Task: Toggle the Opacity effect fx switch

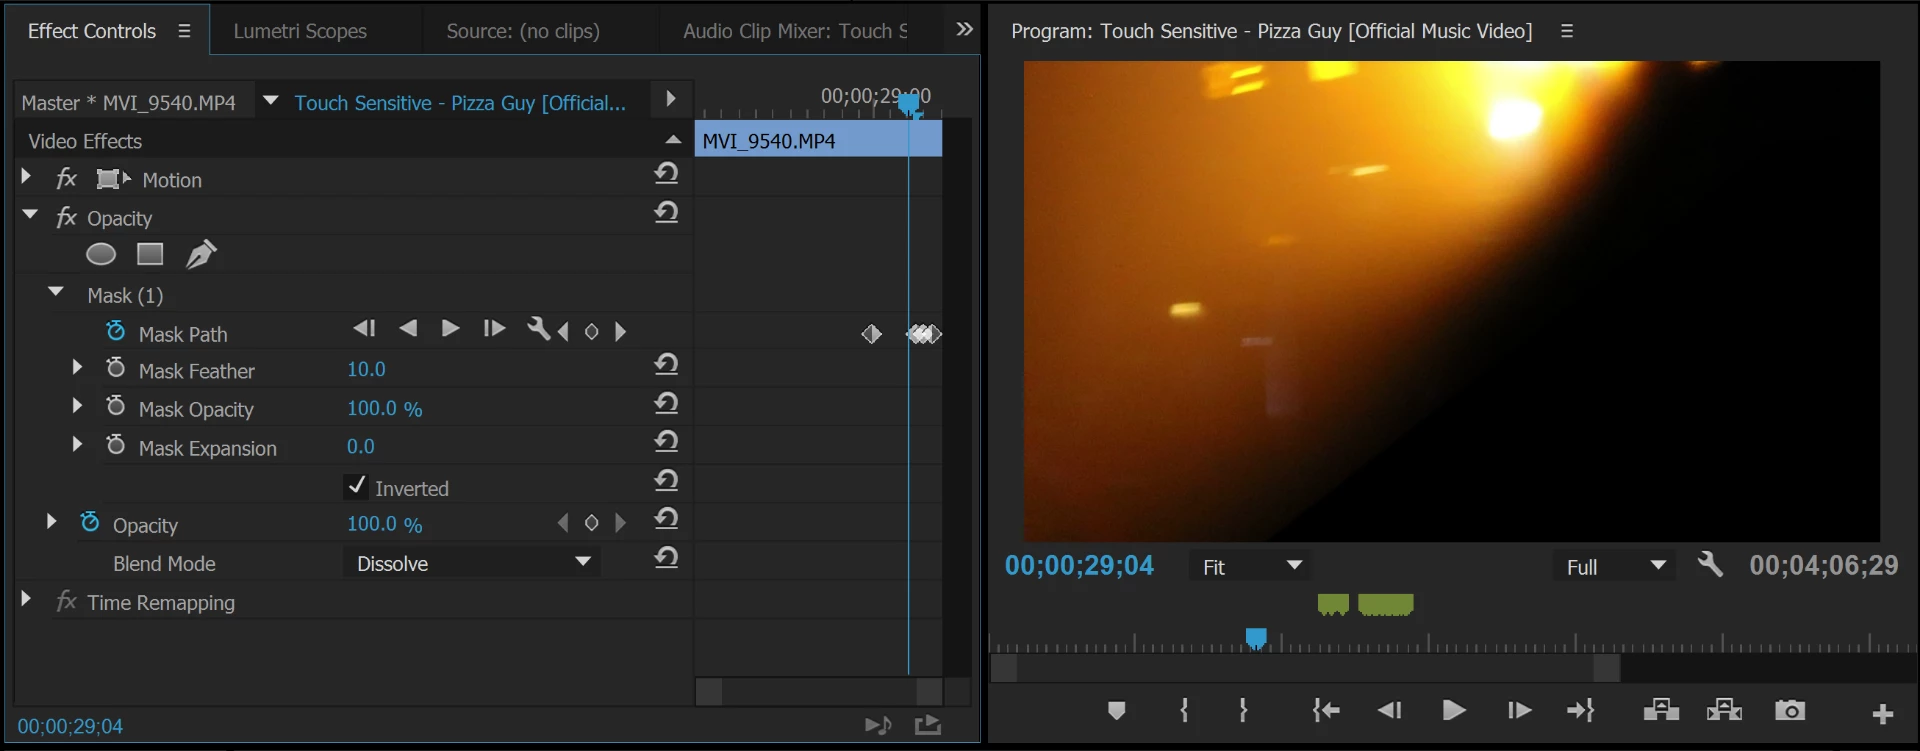Action: [x=67, y=217]
